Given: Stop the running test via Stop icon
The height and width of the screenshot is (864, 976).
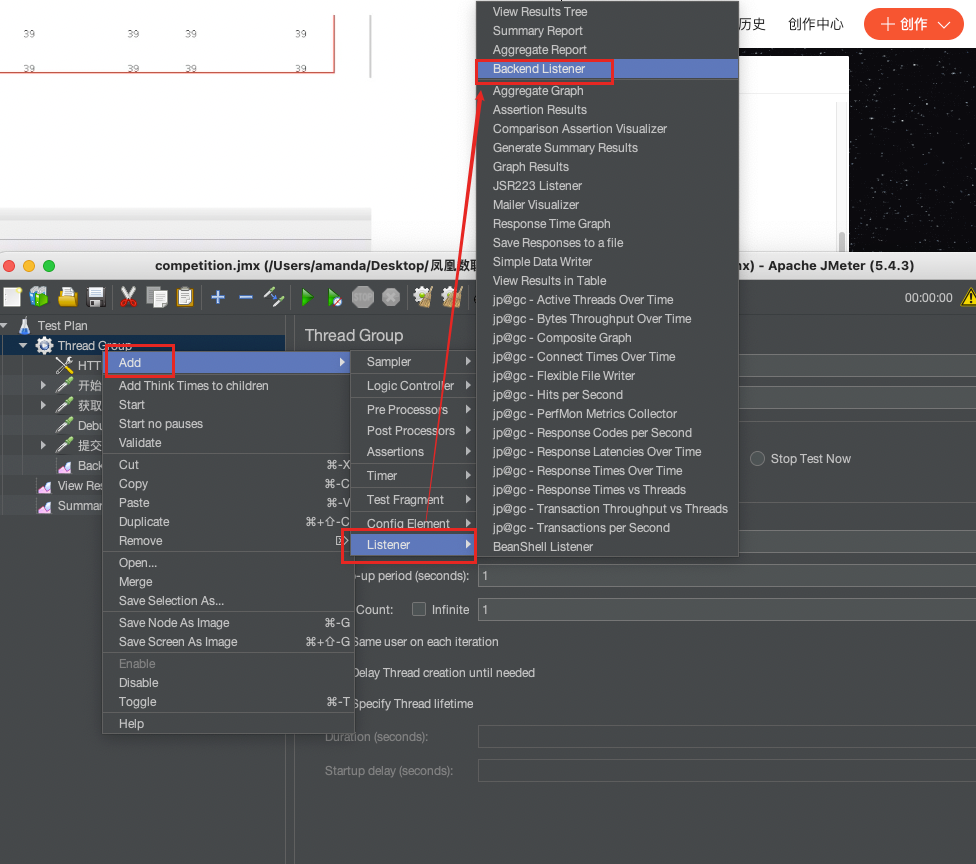Looking at the screenshot, I should [361, 297].
